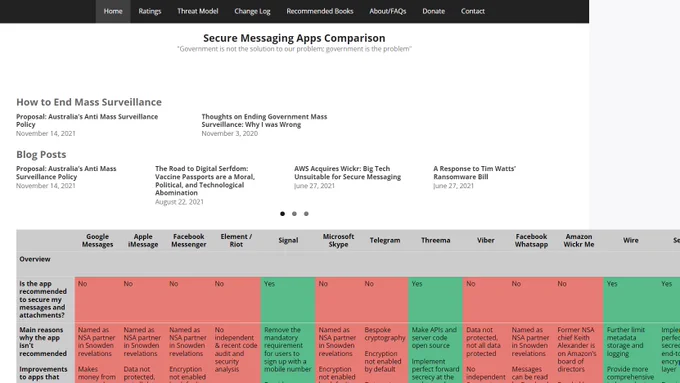Open the Contact page

pos(473,11)
